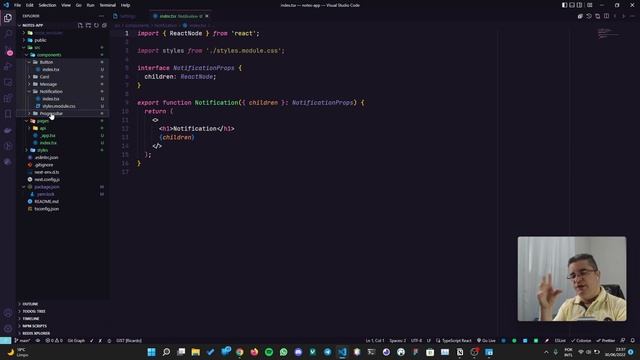The width and height of the screenshot is (640, 360).
Task: Open the Edit menu
Action: coord(30,5)
